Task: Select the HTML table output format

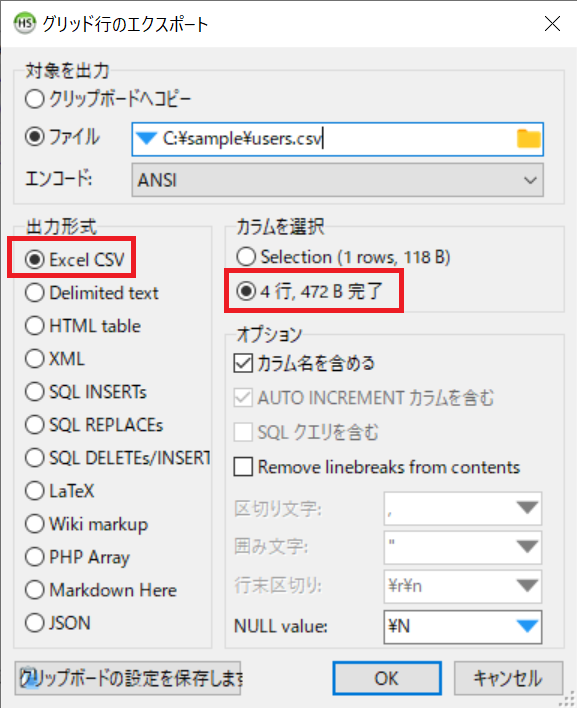Action: click(83, 326)
